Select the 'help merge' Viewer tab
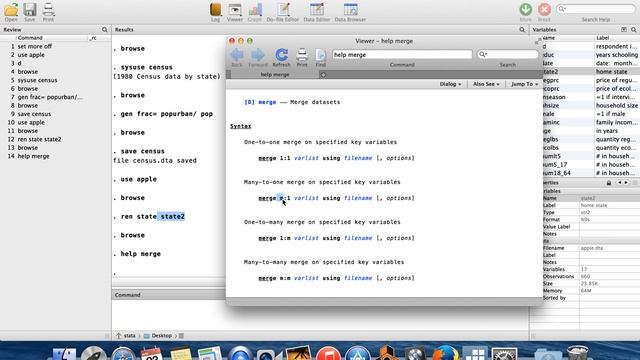640x360 pixels. [x=275, y=75]
